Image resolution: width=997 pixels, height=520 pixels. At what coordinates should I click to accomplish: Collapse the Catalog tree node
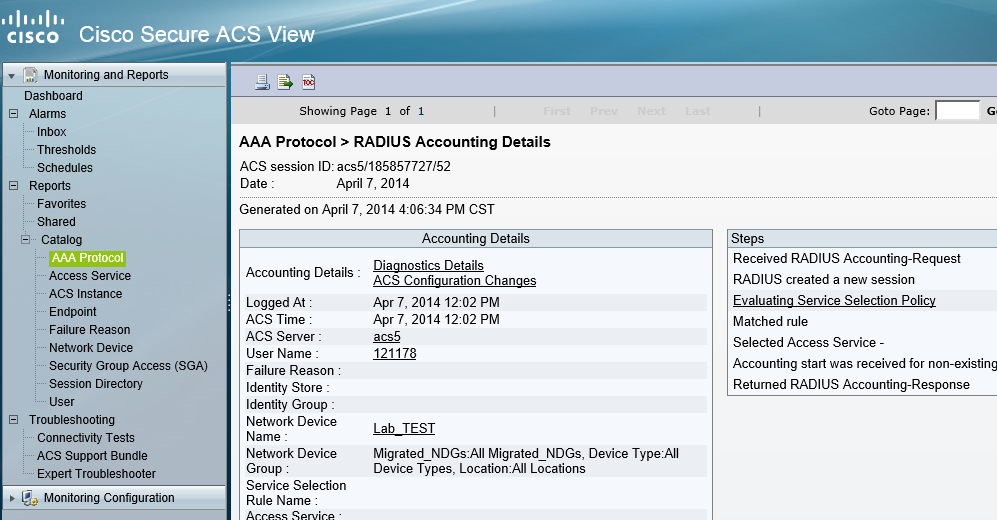(x=25, y=240)
